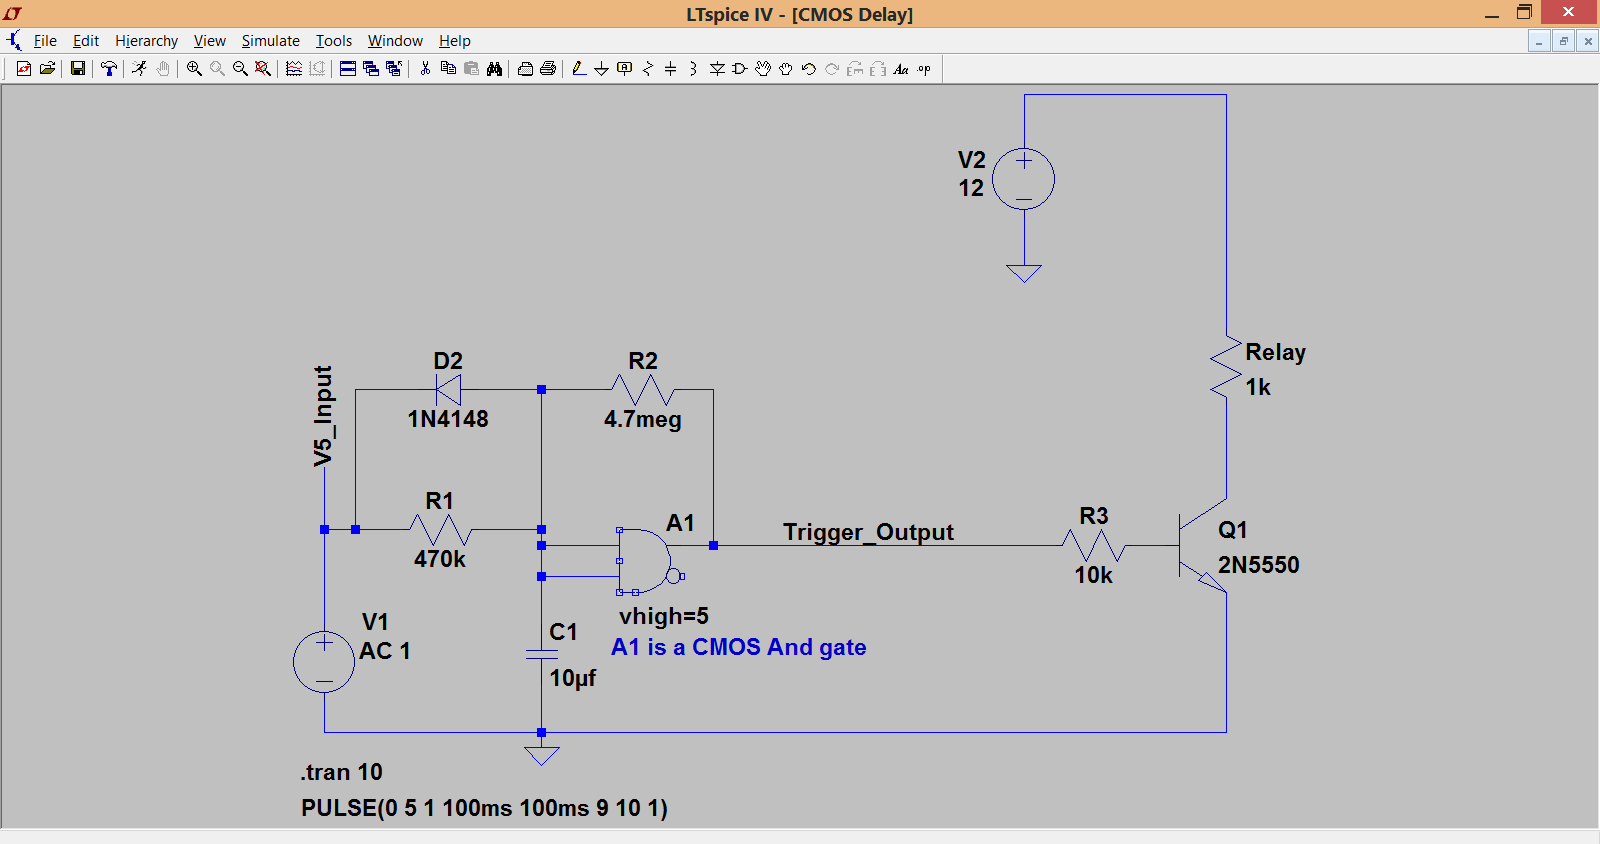Click the 470k resistor value
The height and width of the screenshot is (844, 1600).
(440, 559)
